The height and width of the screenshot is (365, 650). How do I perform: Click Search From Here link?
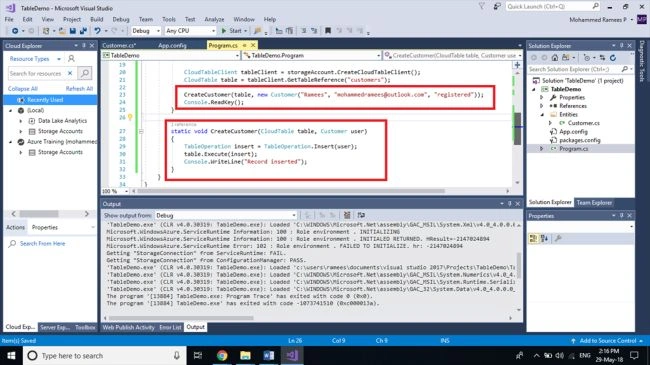pos(42,243)
